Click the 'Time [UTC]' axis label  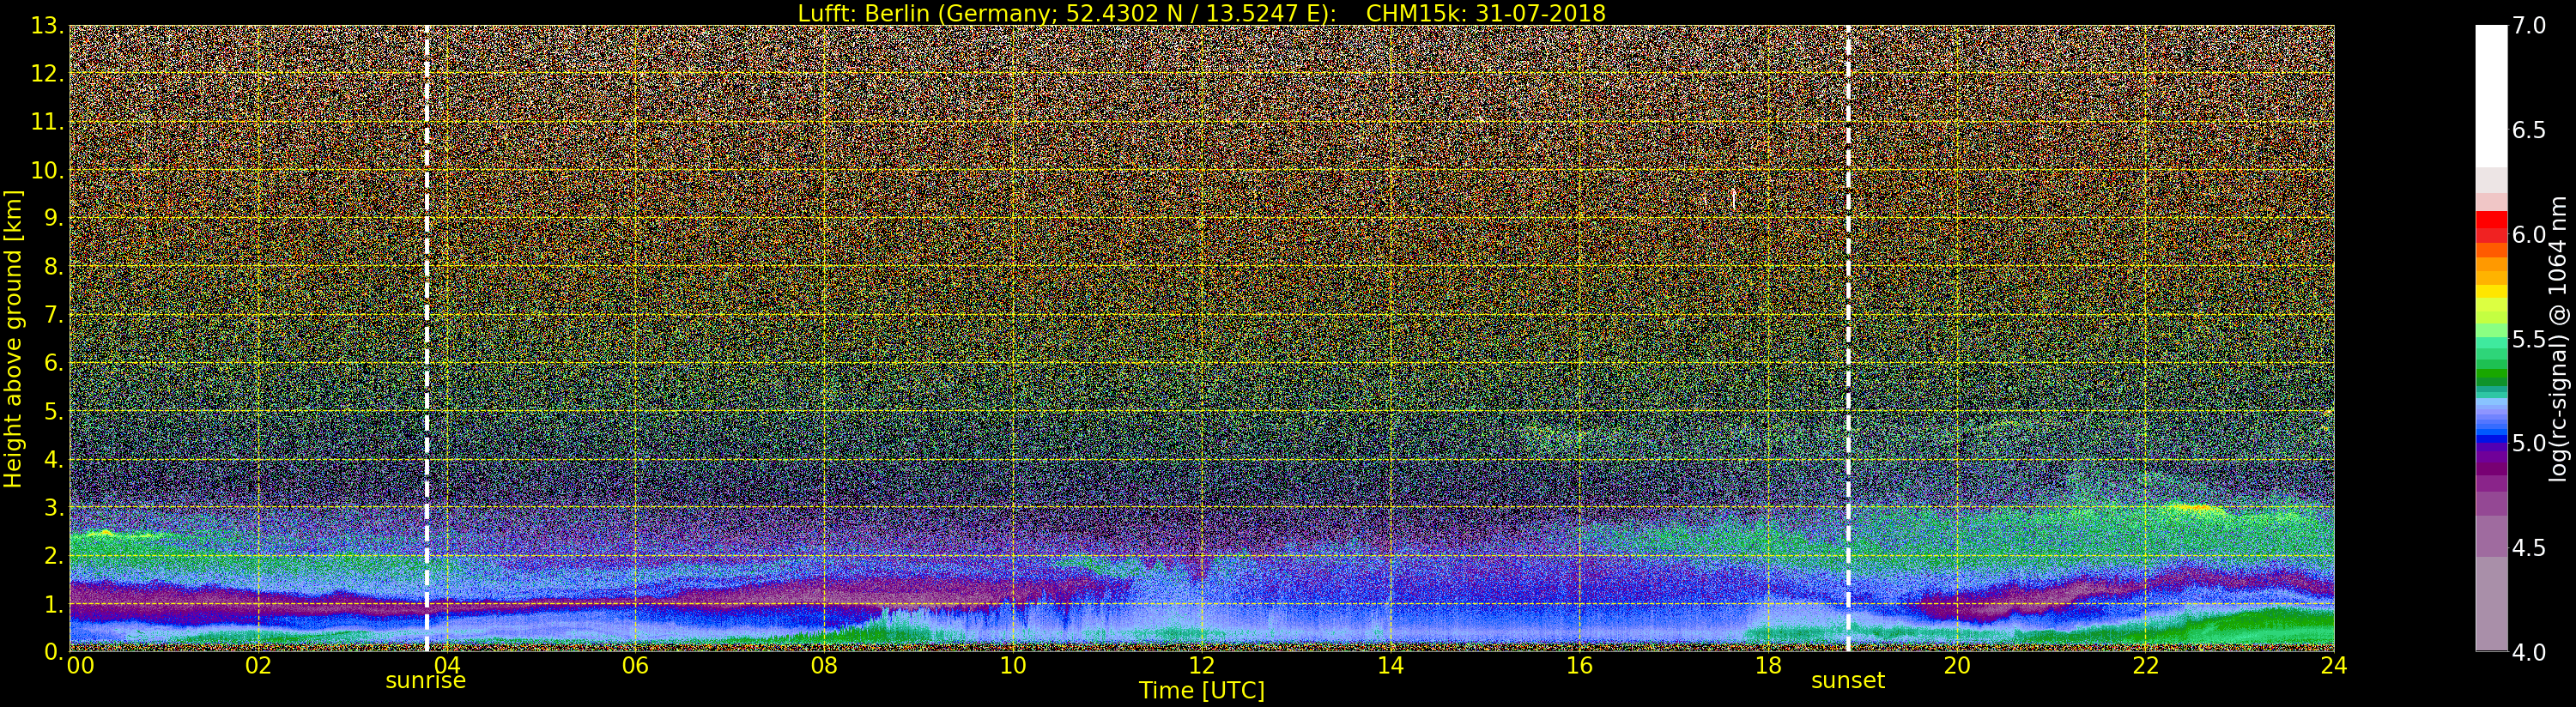coord(1202,691)
